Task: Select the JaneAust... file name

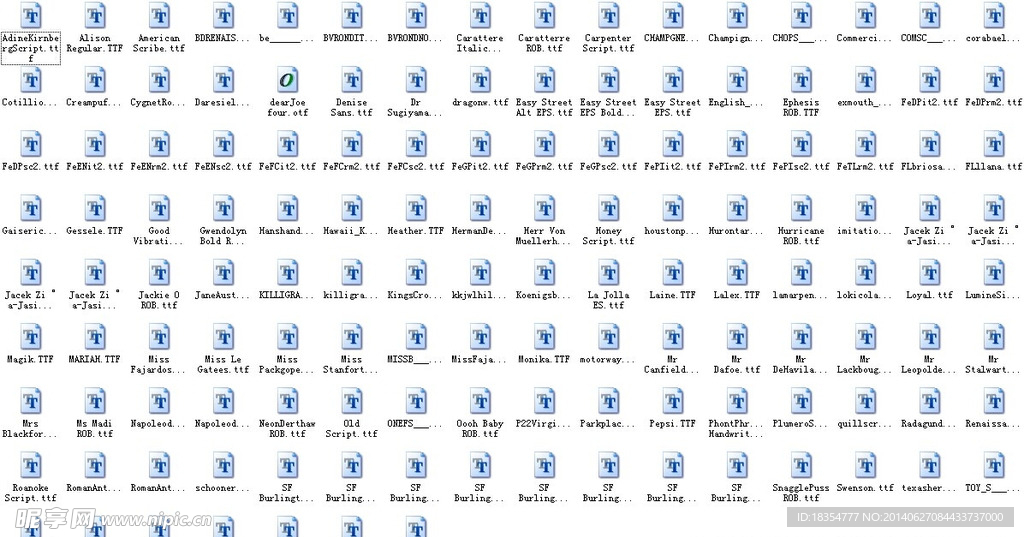Action: tap(222, 295)
